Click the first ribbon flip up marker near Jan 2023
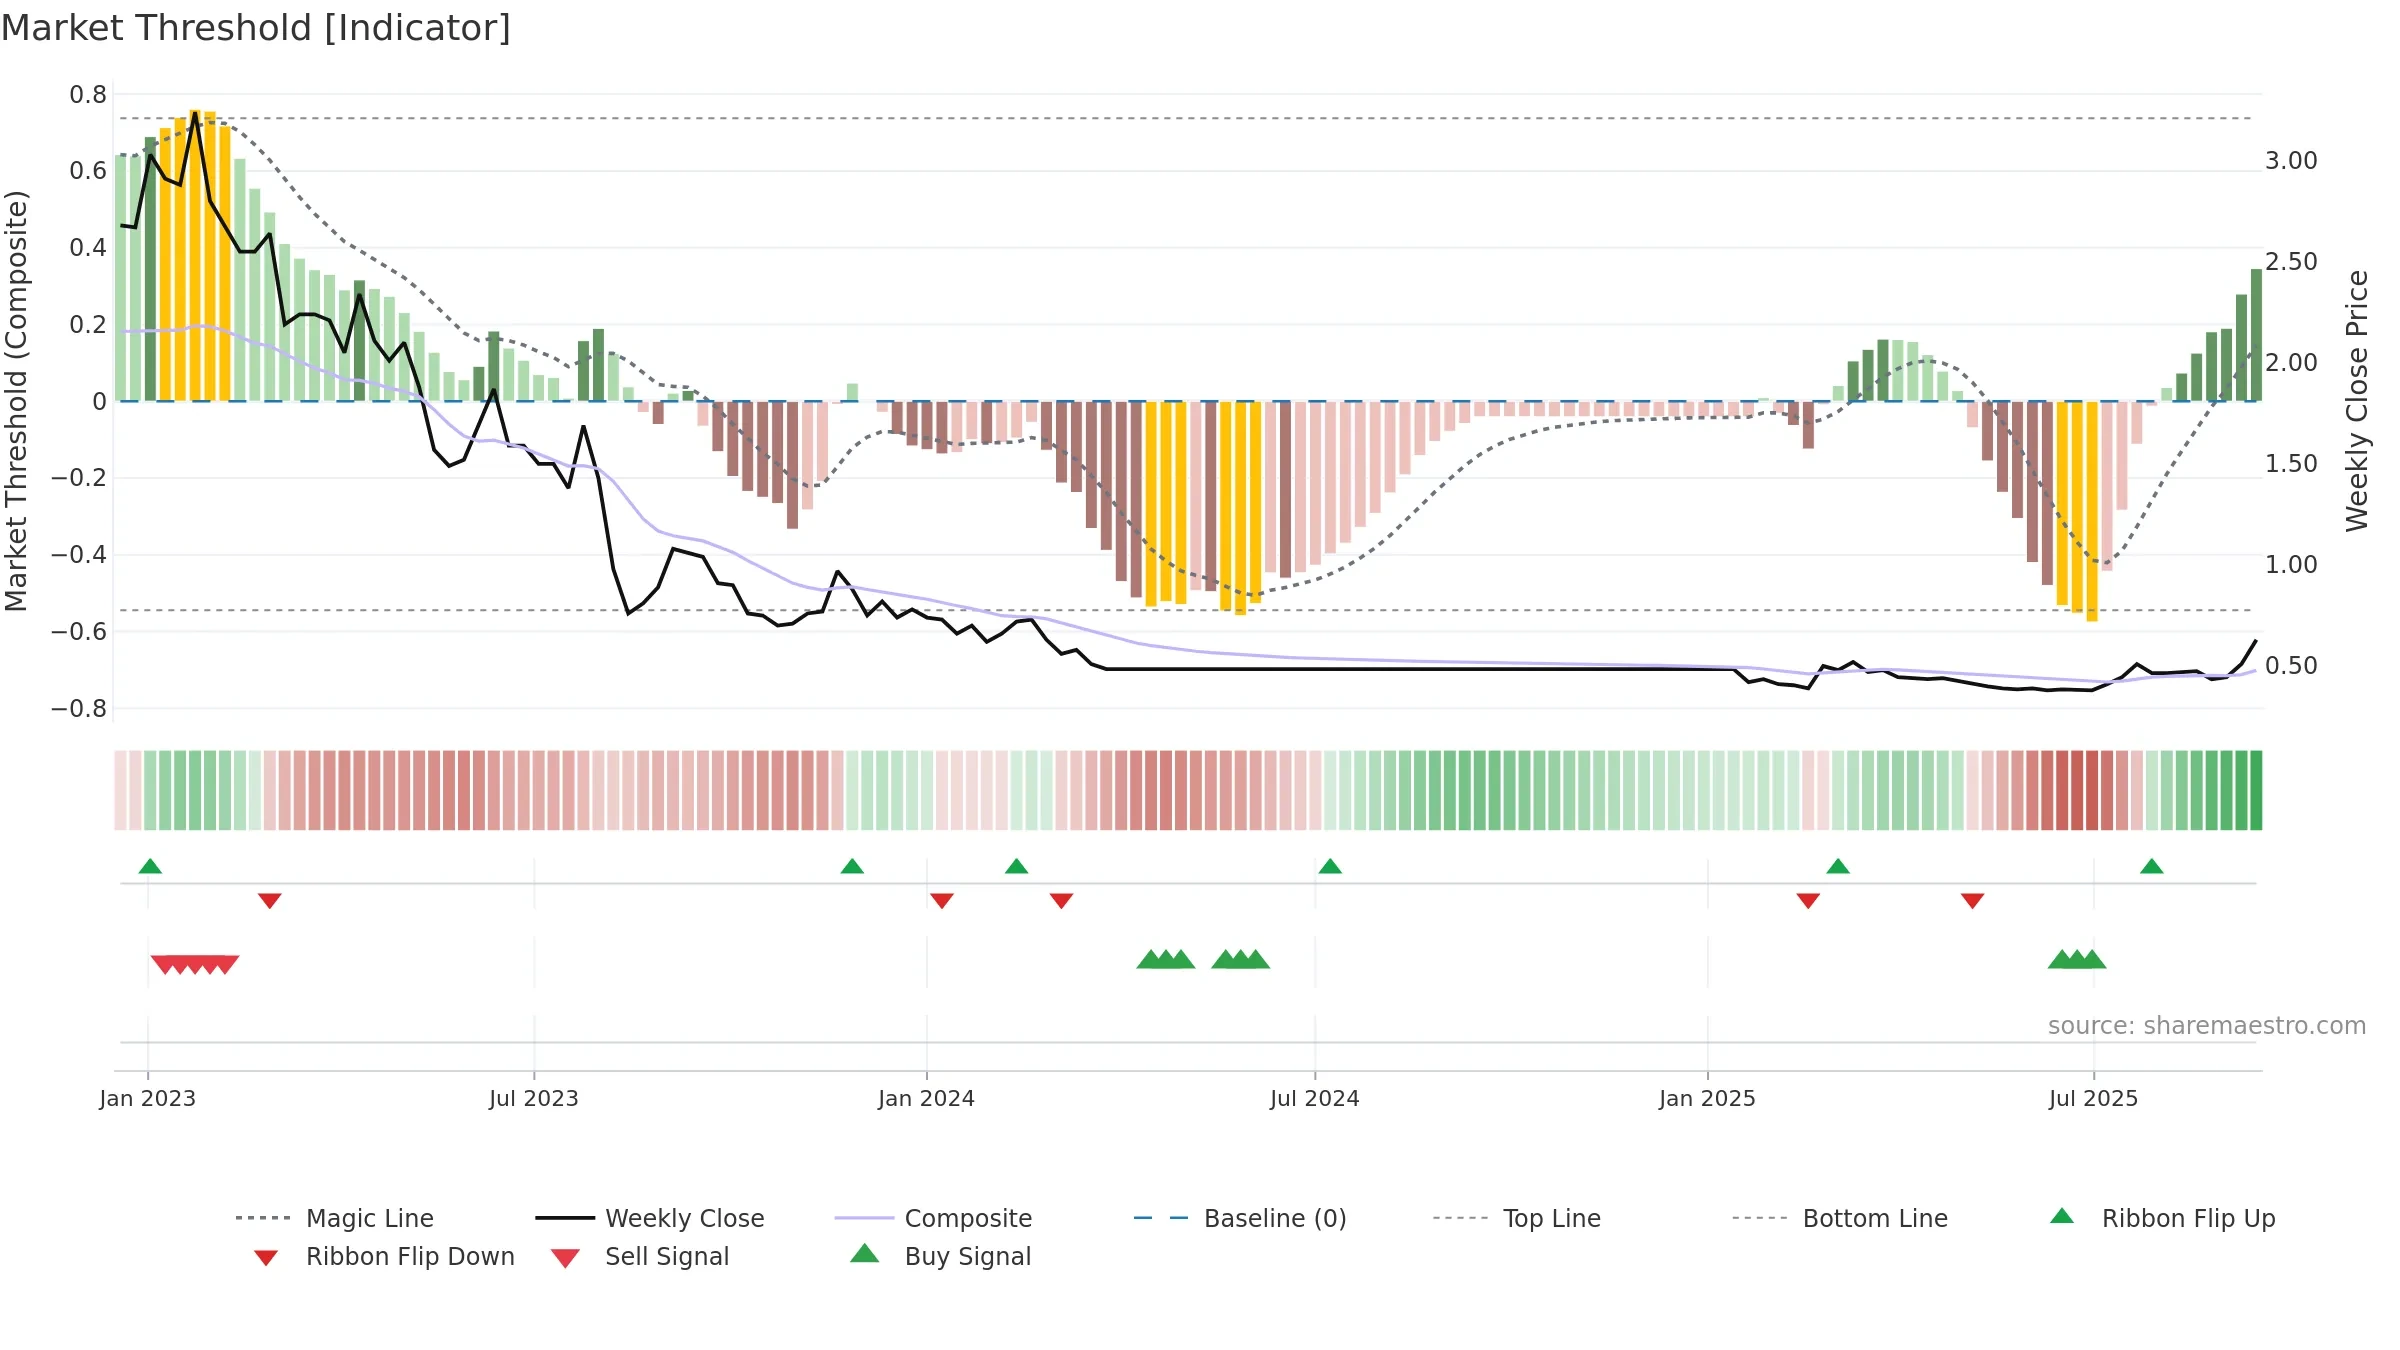2400x1350 pixels. click(x=150, y=866)
